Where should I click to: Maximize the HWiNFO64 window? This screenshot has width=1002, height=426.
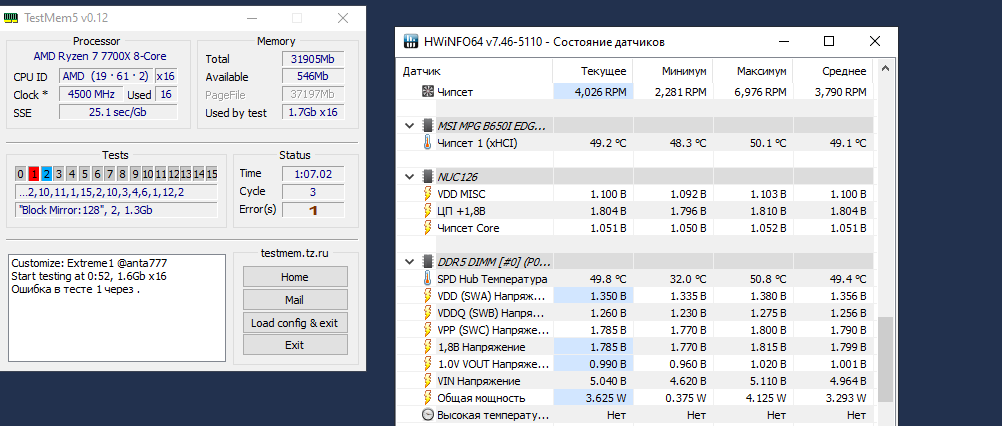[829, 42]
